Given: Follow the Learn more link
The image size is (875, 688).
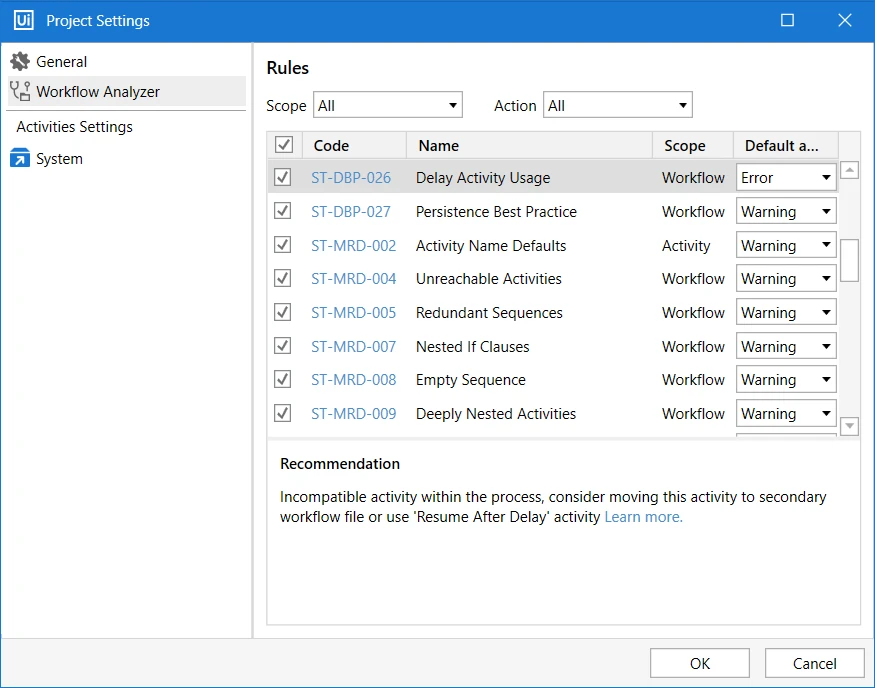Looking at the screenshot, I should 643,517.
